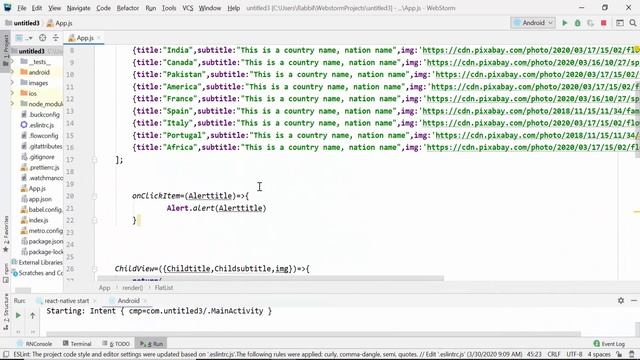Toggle the Project side tool window
Viewport: 640px width, 360px height.
6,51
